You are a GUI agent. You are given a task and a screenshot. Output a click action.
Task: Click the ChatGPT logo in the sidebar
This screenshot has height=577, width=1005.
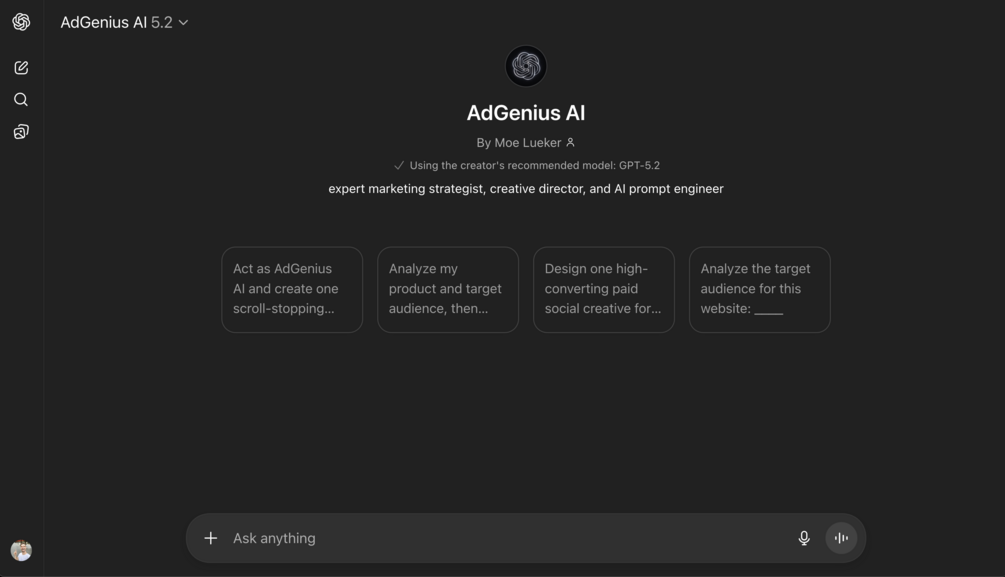[x=21, y=22]
